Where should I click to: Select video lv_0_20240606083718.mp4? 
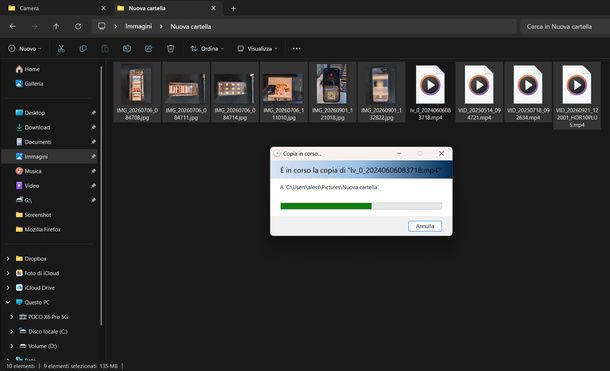(430, 93)
